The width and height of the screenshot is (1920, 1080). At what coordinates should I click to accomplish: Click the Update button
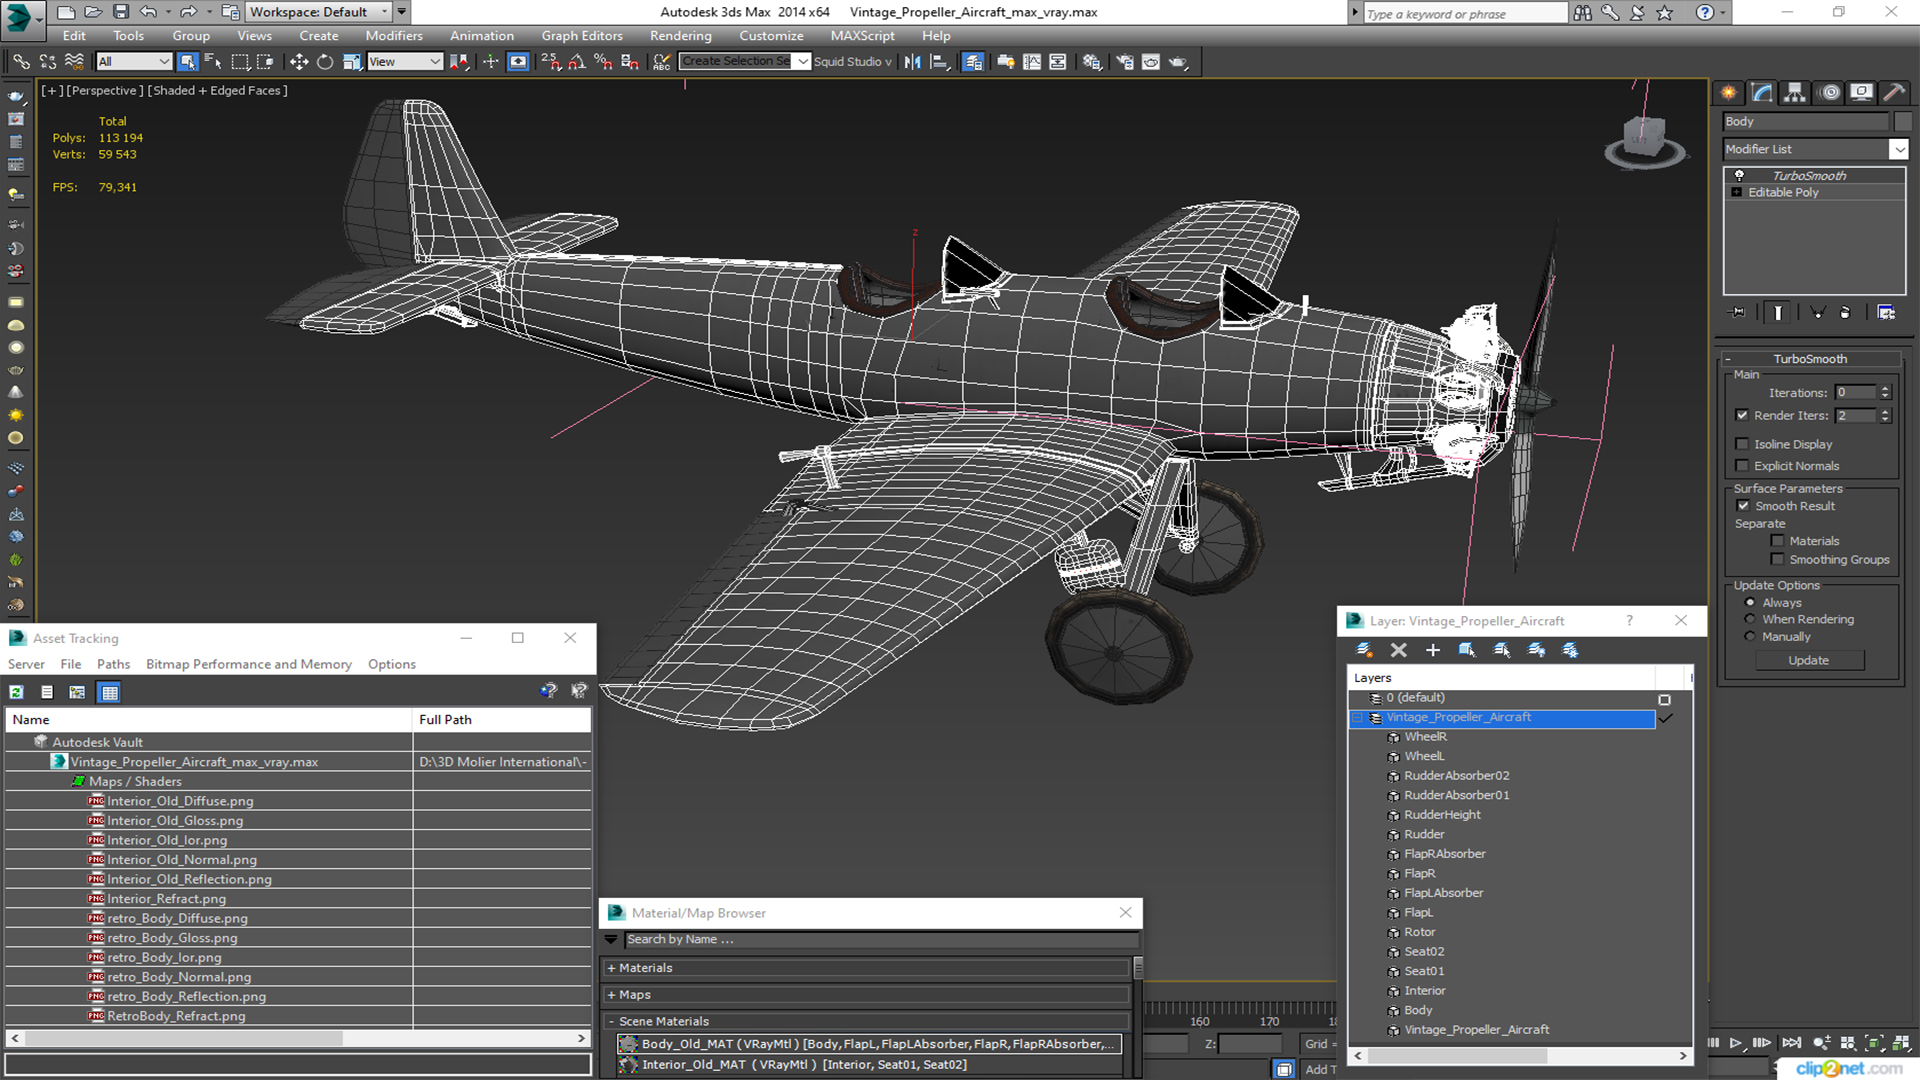pyautogui.click(x=1809, y=661)
